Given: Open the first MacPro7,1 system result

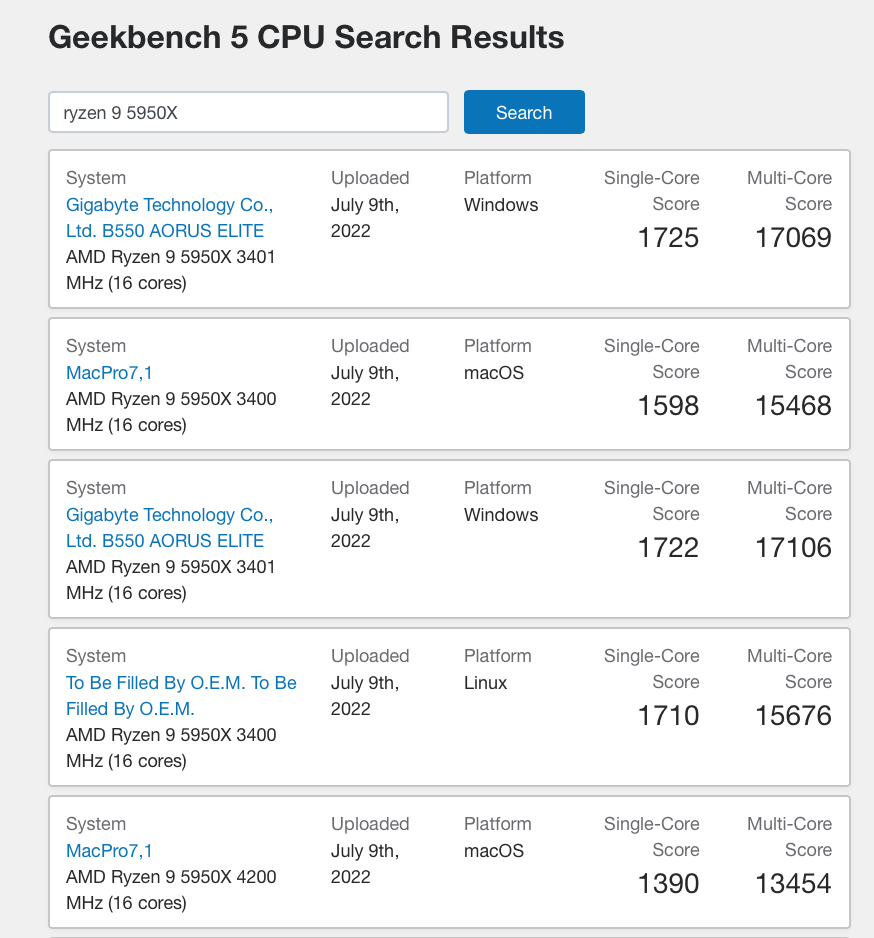Looking at the screenshot, I should tap(109, 372).
